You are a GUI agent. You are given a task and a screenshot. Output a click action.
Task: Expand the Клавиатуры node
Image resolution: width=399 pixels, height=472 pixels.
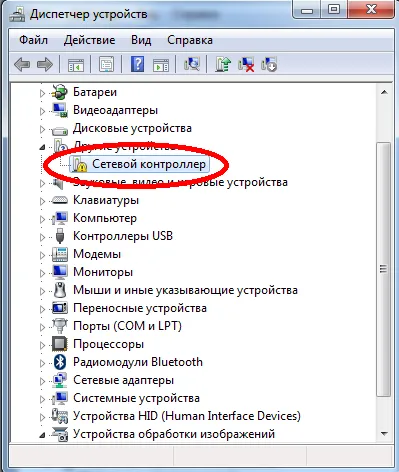[42, 201]
